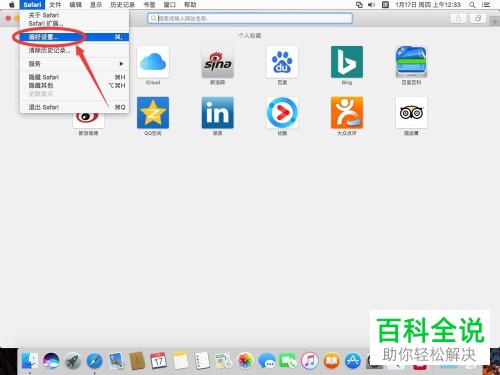Focus the address and search field
500x375 pixels.
click(x=250, y=18)
